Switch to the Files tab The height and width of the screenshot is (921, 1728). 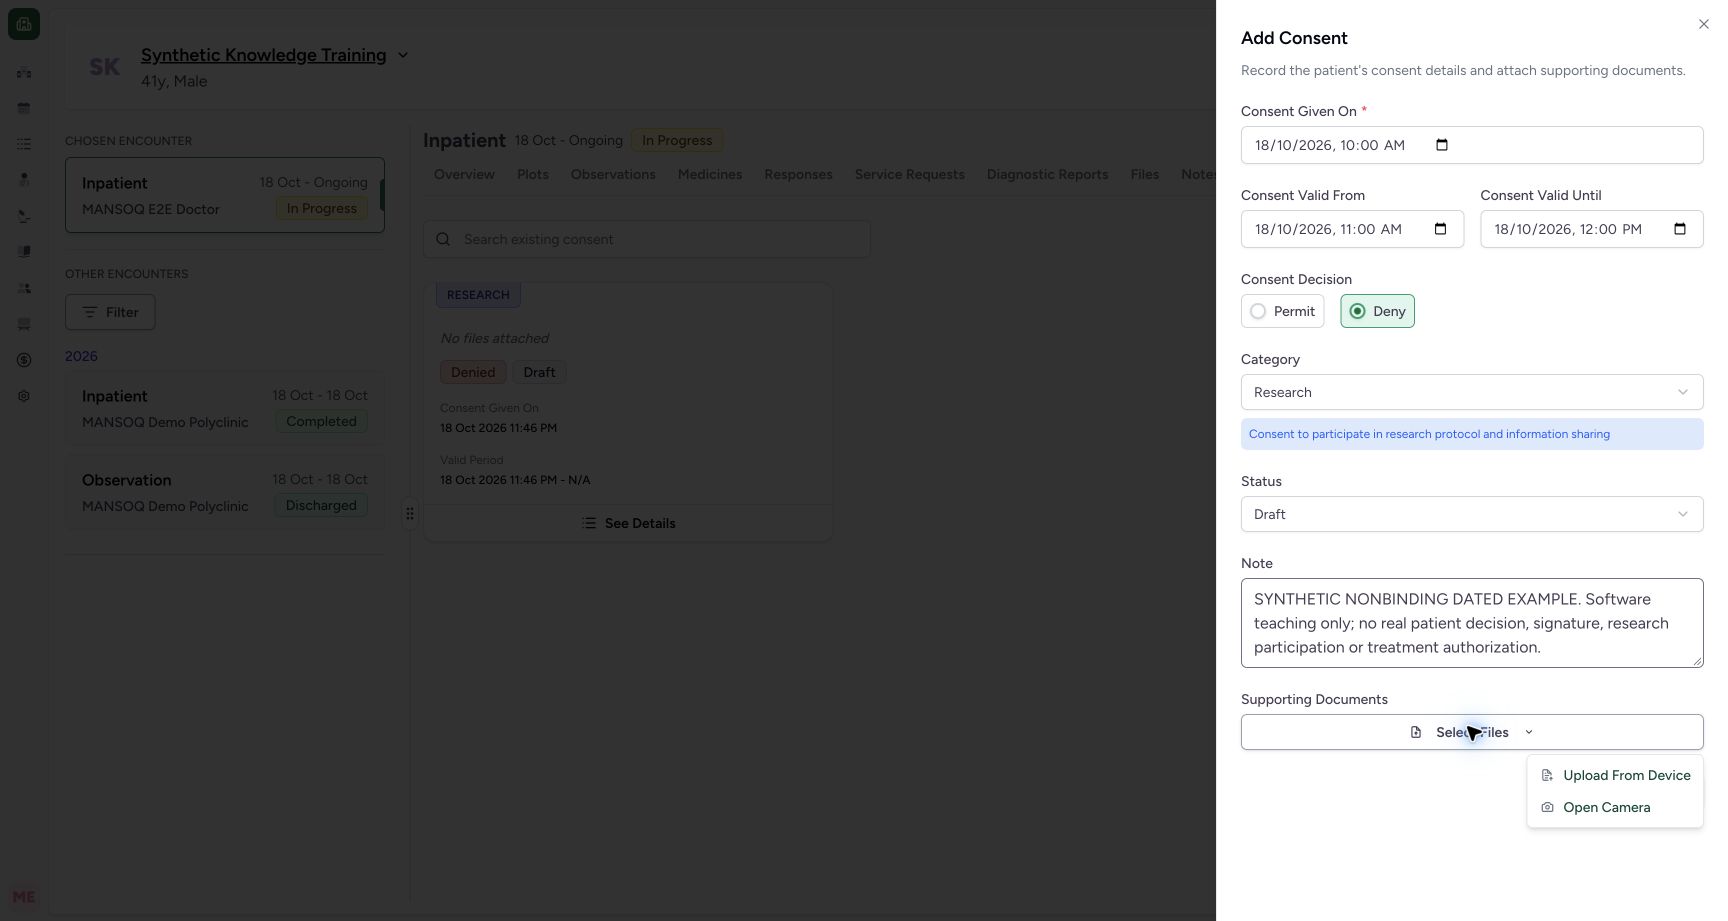coord(1145,174)
